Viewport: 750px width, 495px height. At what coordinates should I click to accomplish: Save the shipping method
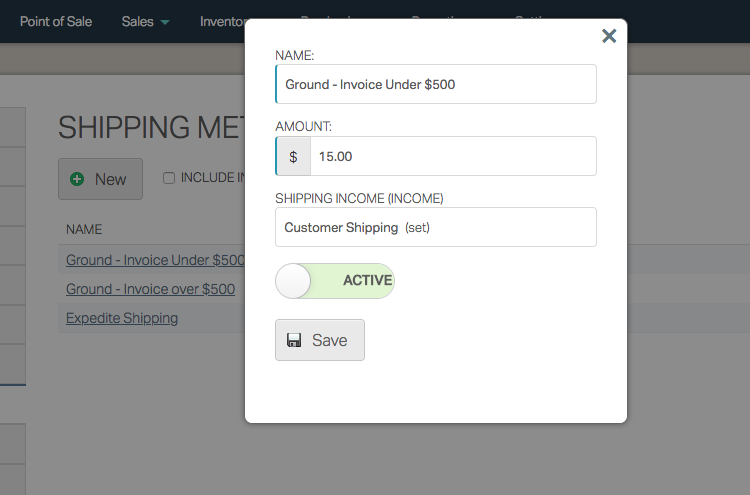tap(320, 340)
